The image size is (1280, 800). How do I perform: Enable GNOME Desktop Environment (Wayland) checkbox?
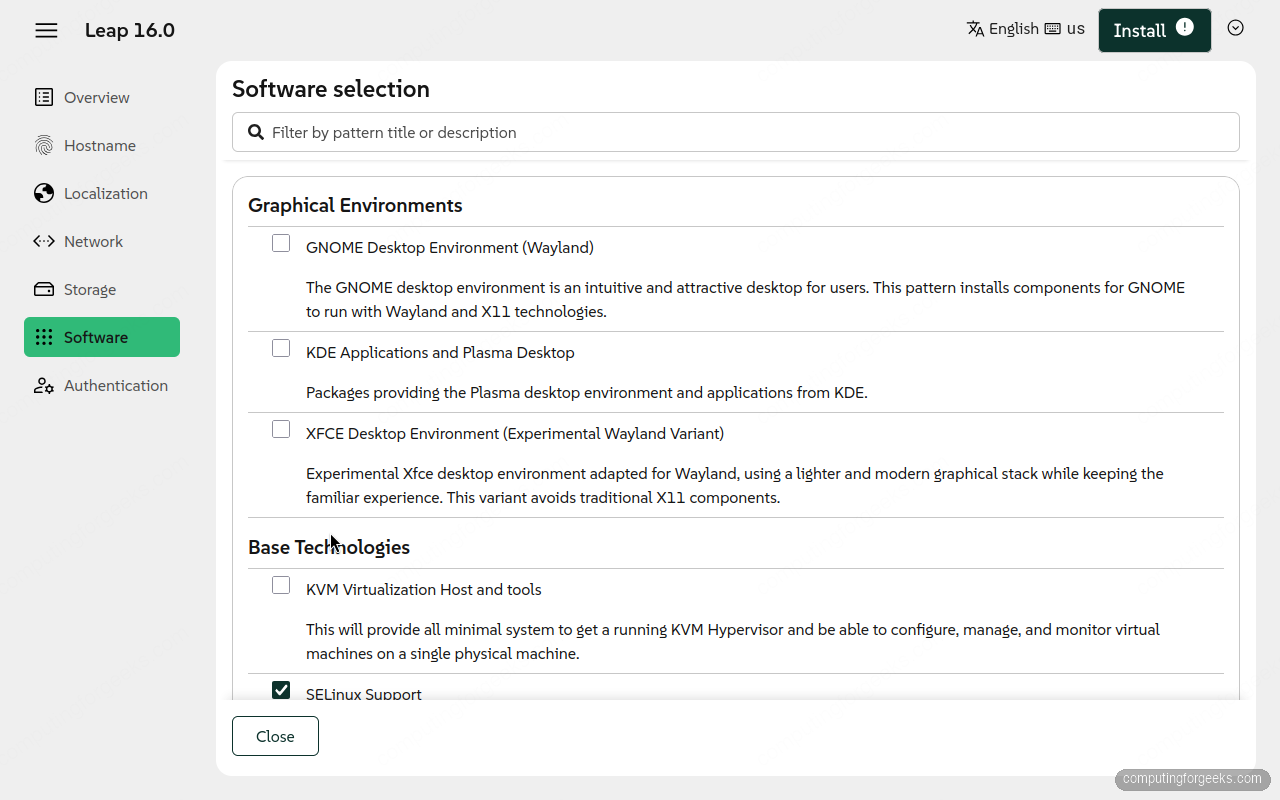pyautogui.click(x=281, y=243)
